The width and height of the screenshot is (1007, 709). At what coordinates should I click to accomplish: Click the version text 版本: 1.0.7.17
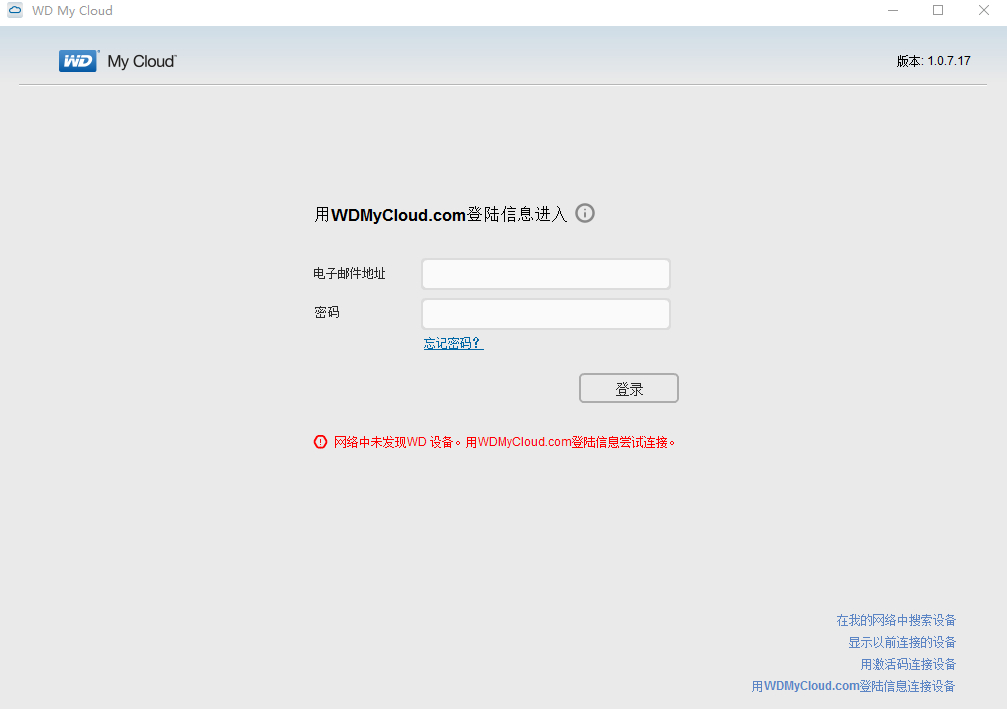[x=933, y=61]
